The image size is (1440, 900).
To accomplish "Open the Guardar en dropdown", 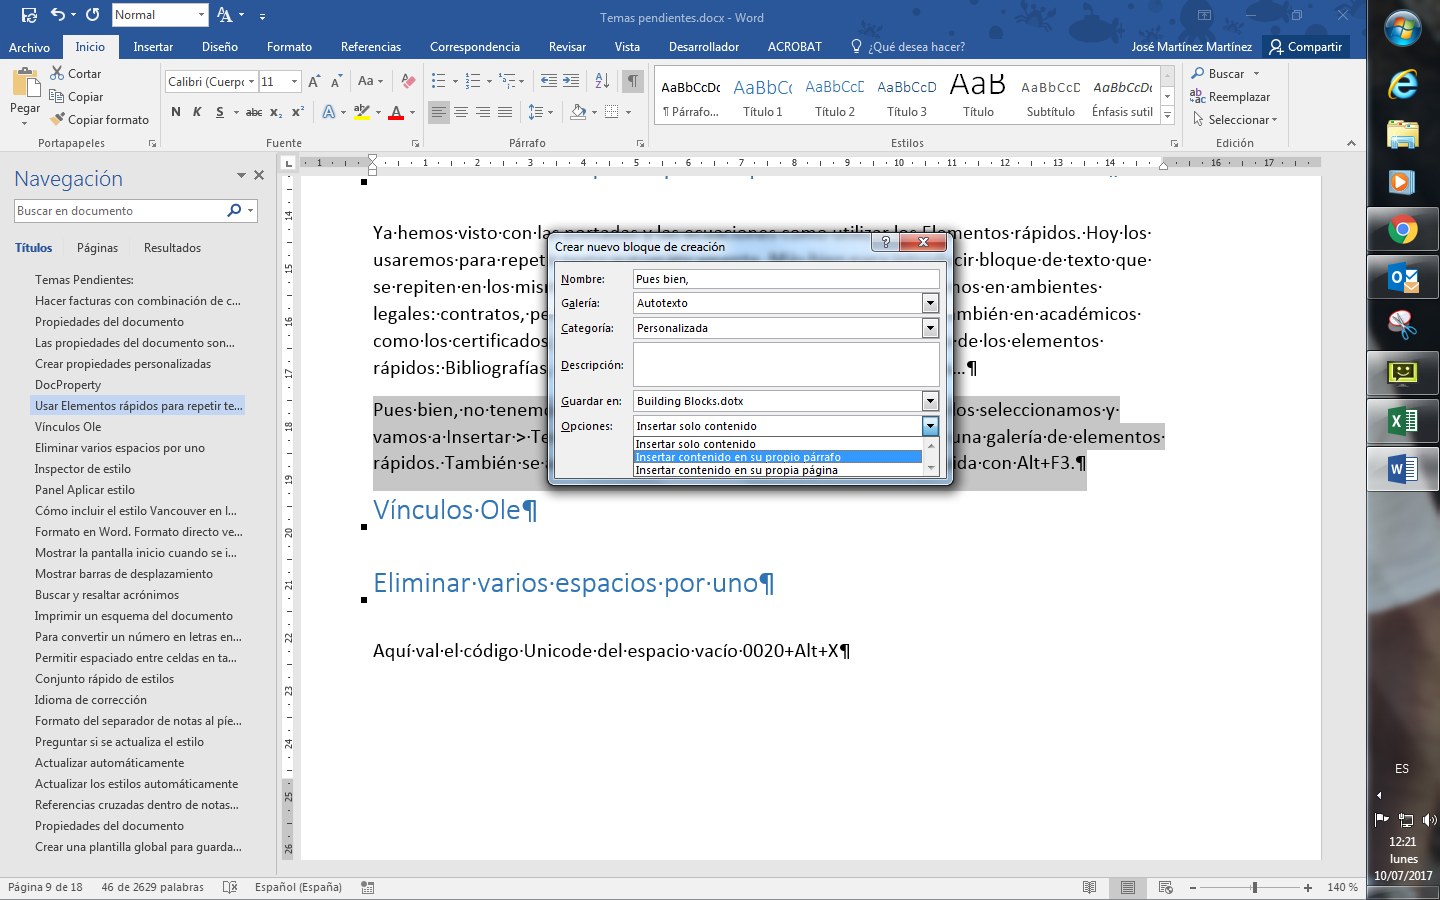I will coord(930,401).
